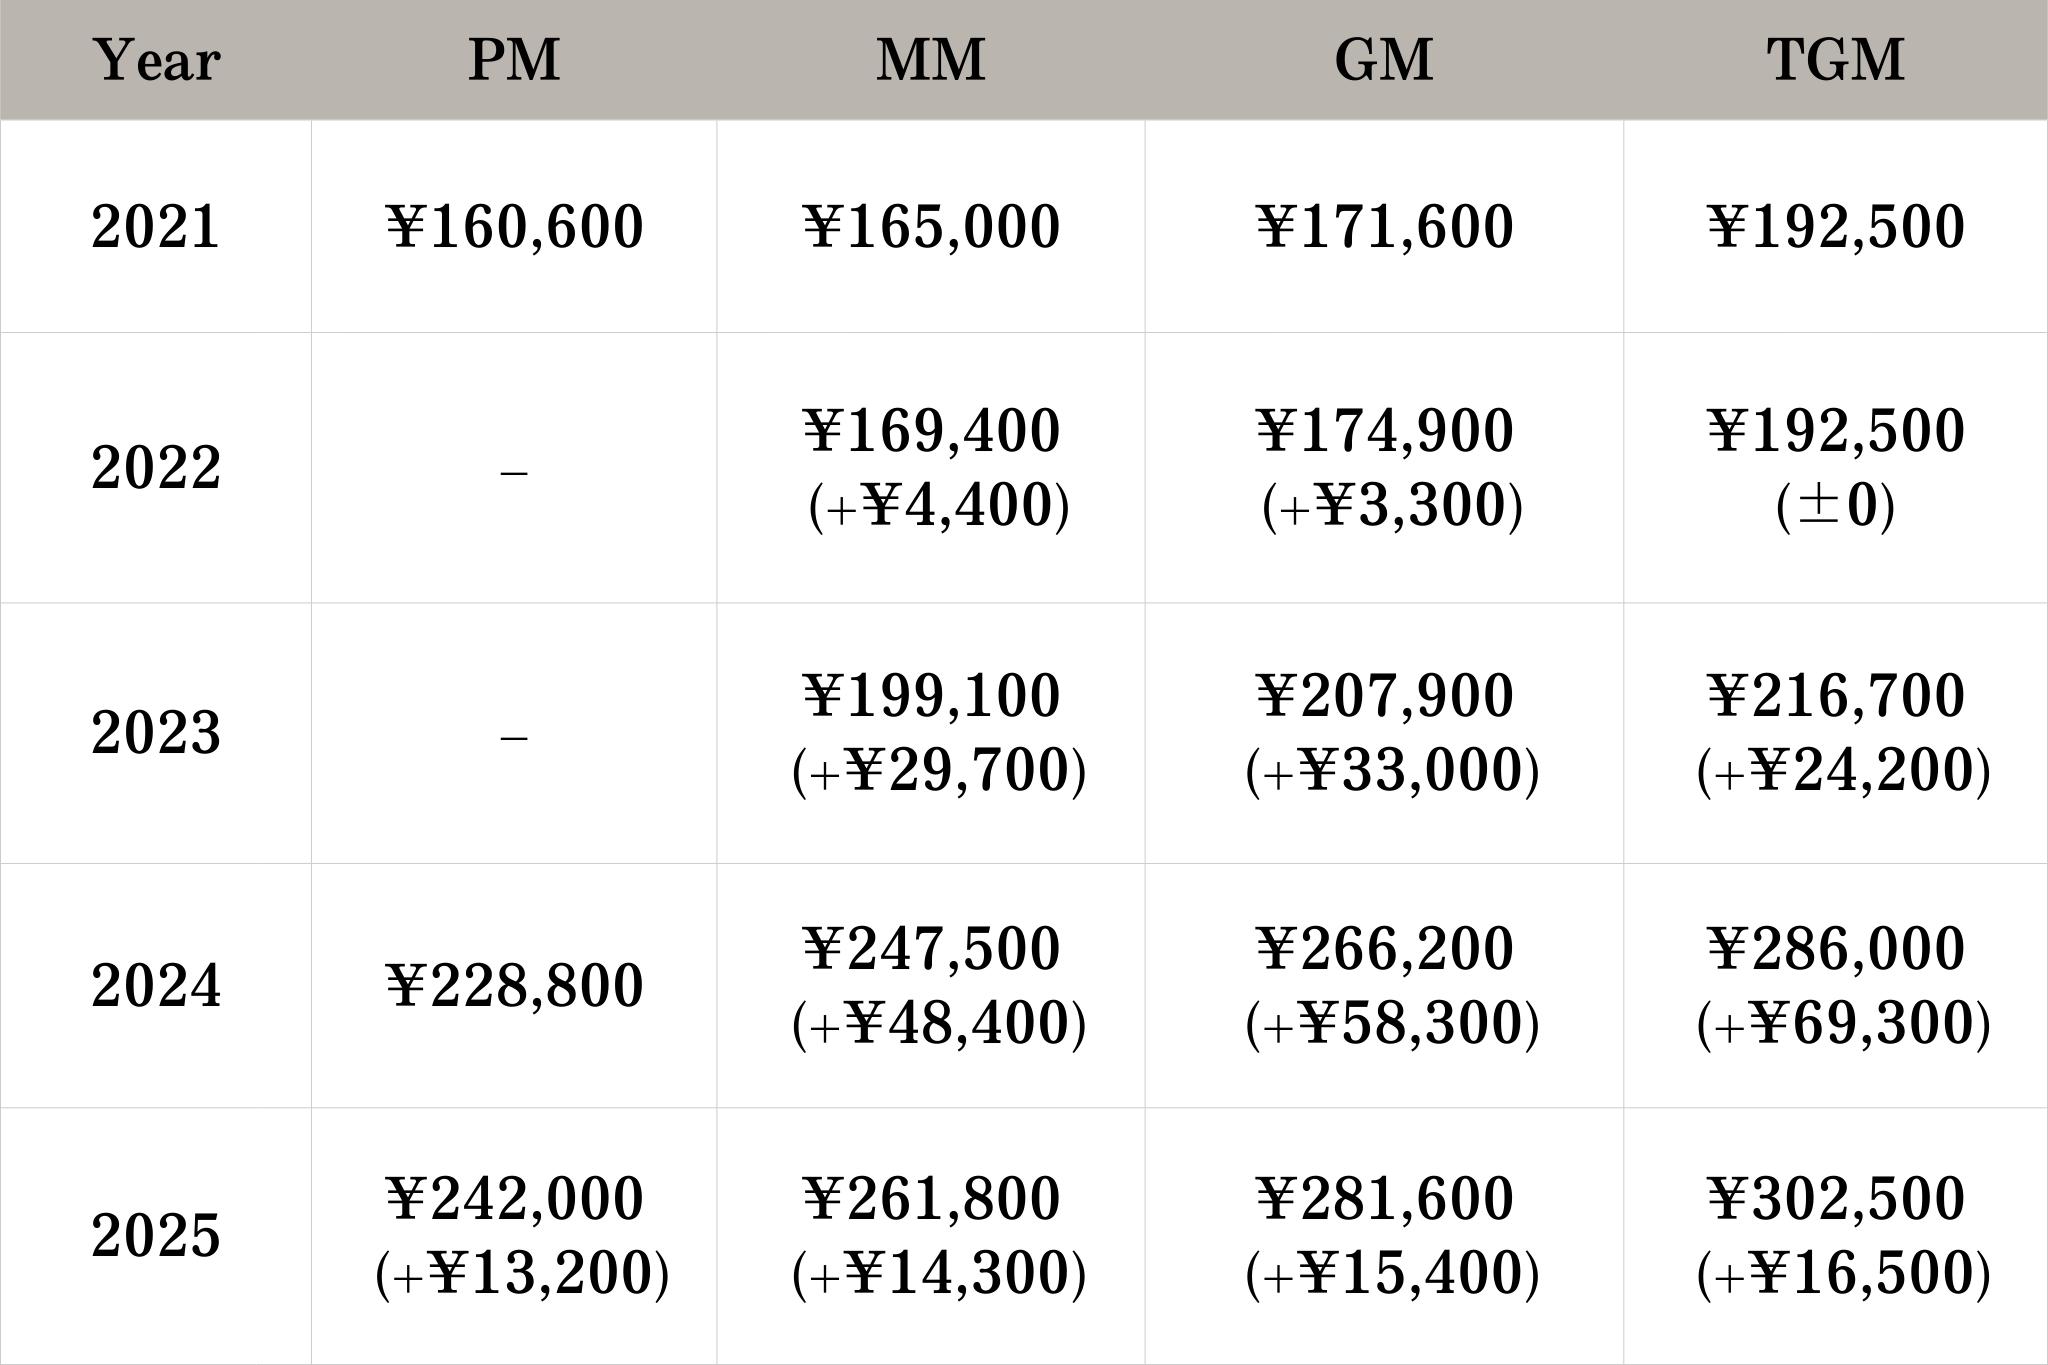Select the 2021 PM price ¥160,600
The height and width of the screenshot is (1365, 2048).
click(x=514, y=227)
